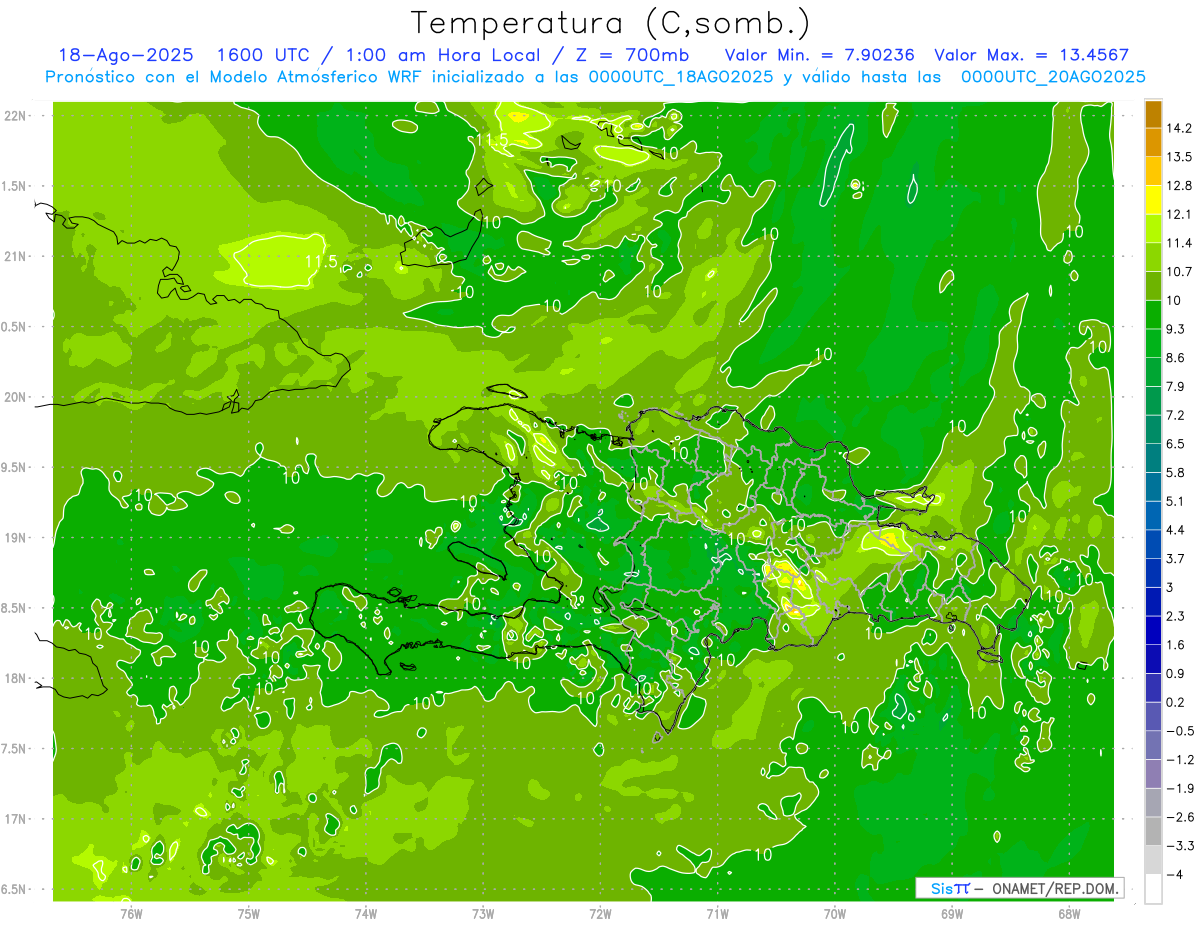Click the "-2.6" legend value
This screenshot has width=1200, height=927.
tap(1179, 818)
